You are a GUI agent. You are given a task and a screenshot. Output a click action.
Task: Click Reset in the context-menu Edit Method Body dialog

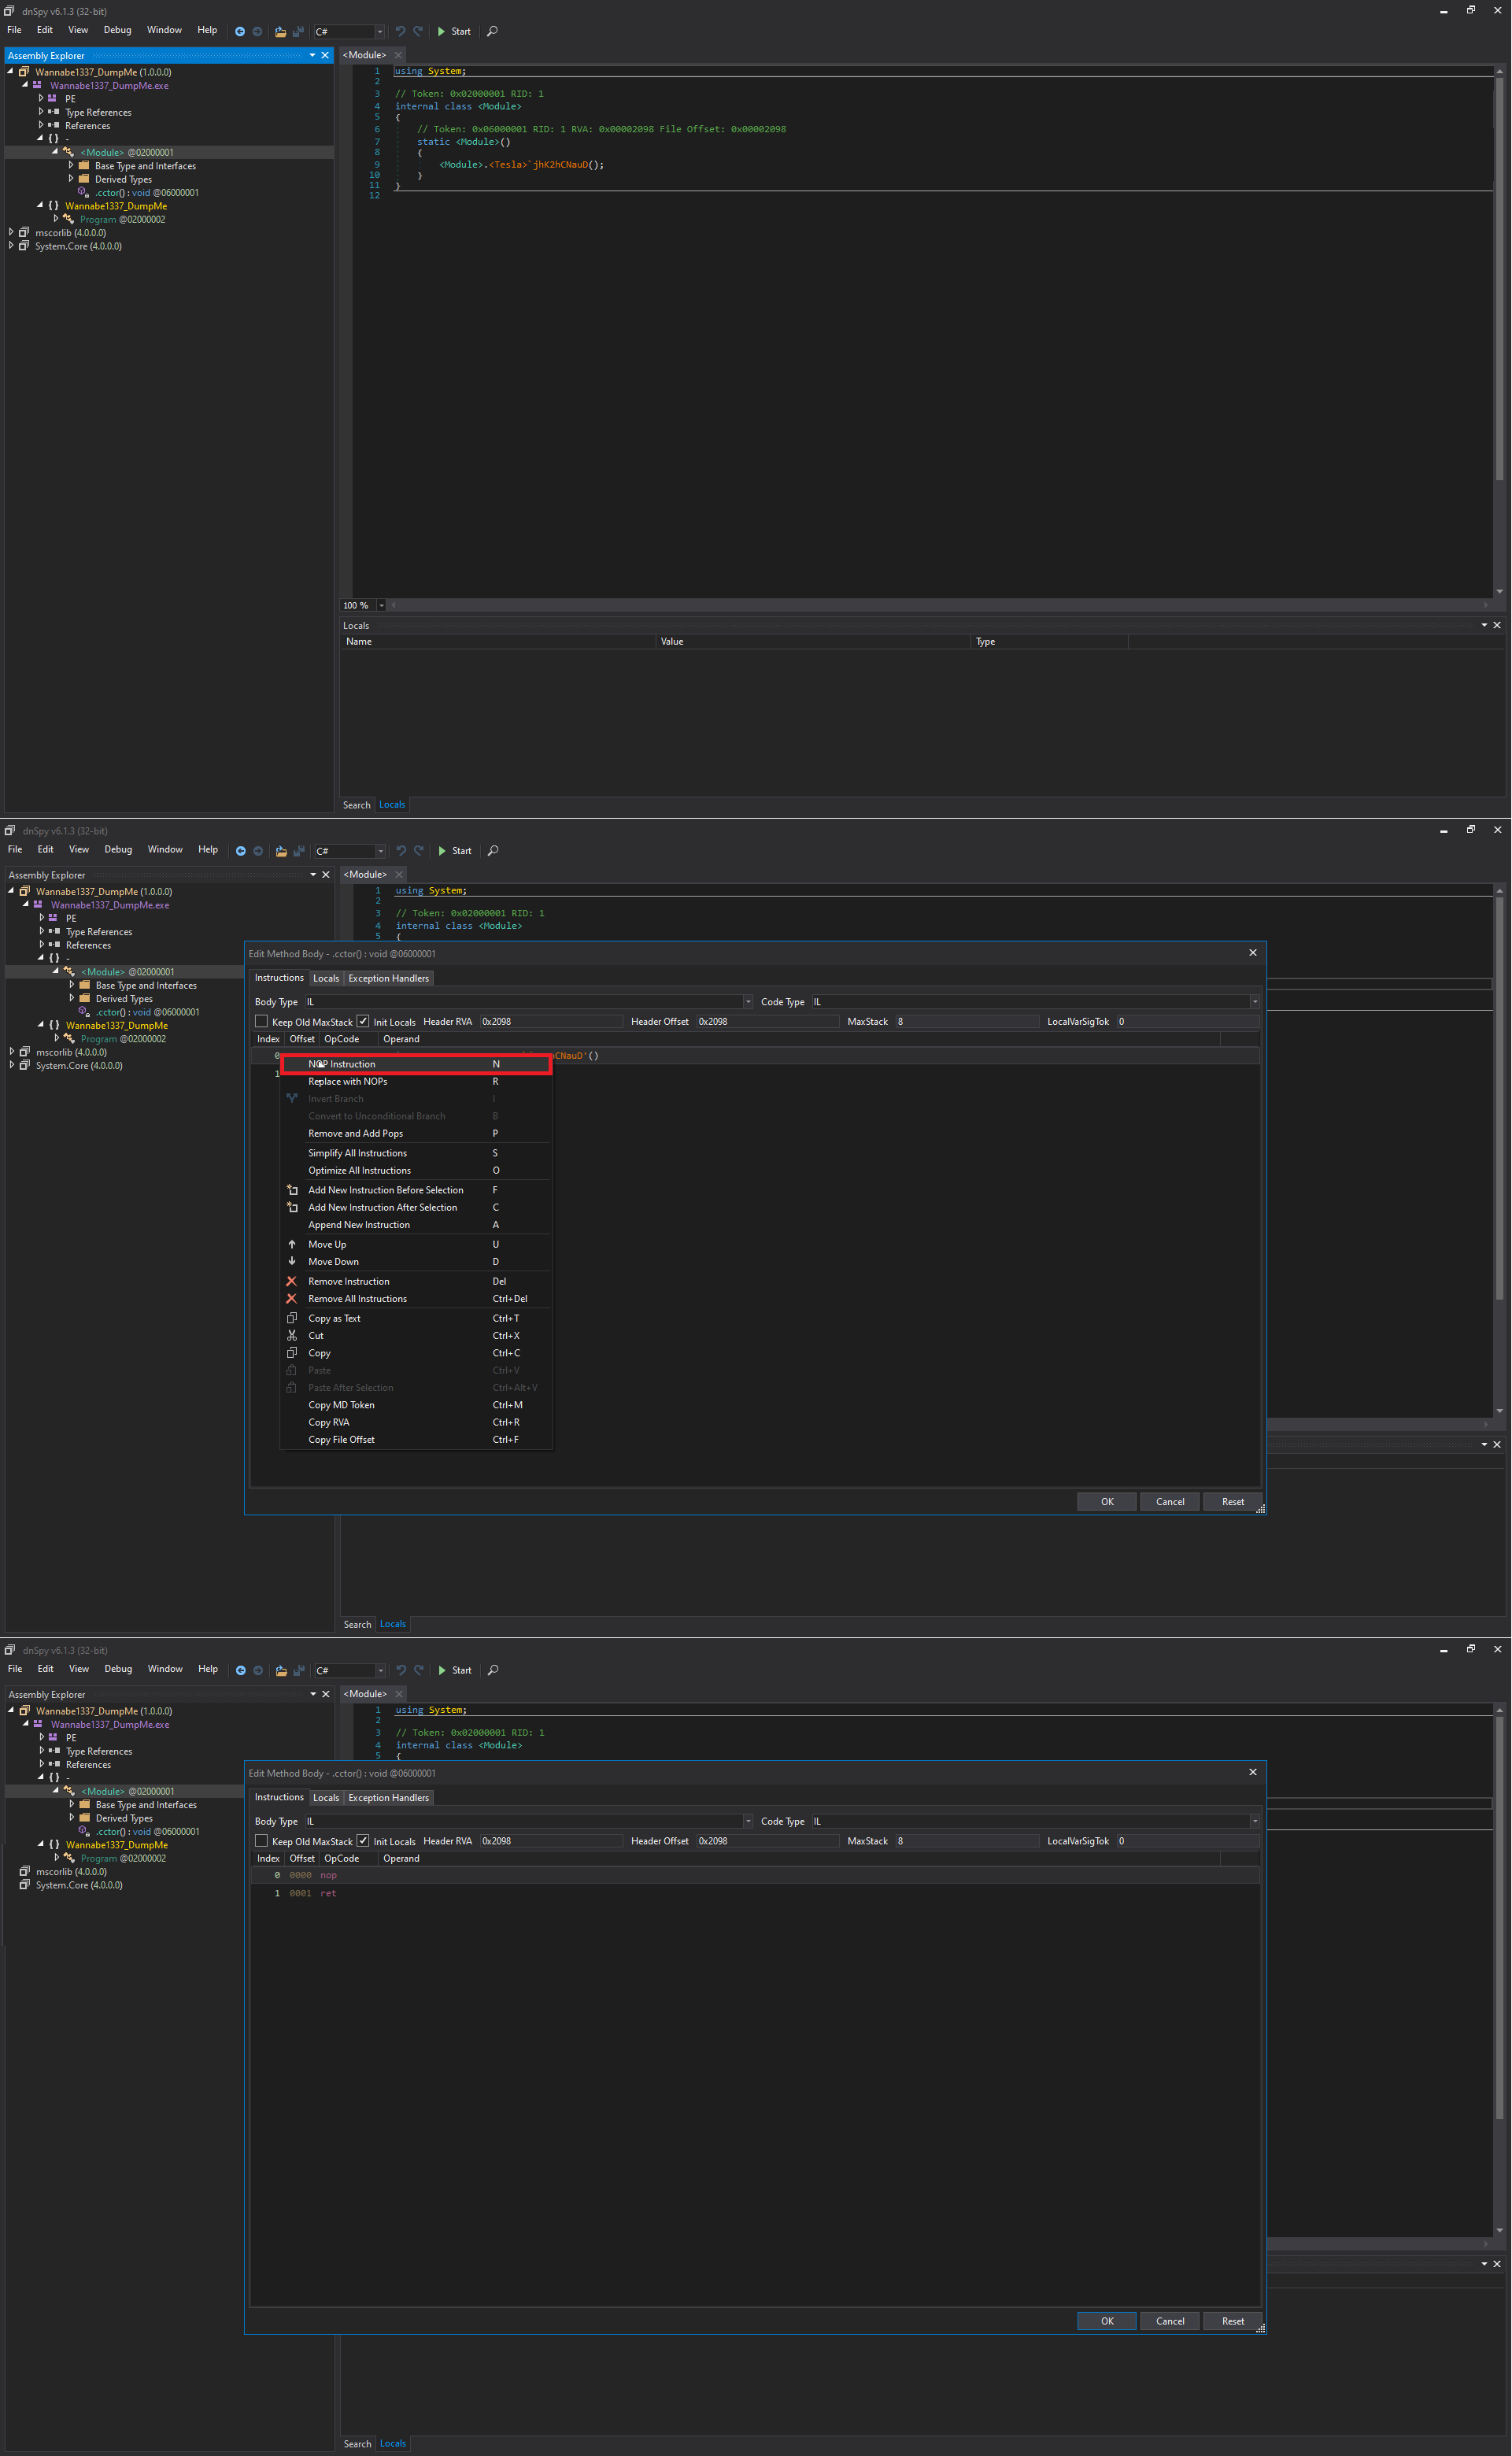click(1233, 1502)
